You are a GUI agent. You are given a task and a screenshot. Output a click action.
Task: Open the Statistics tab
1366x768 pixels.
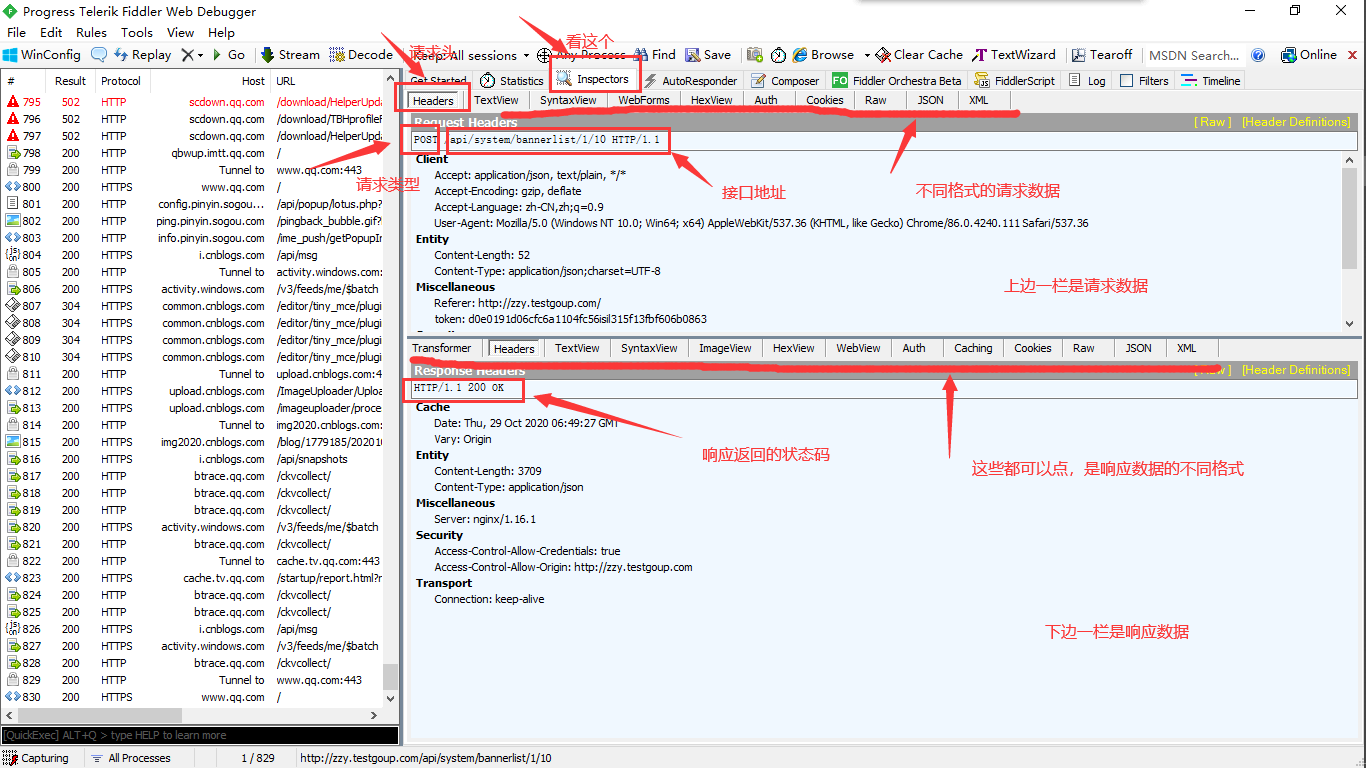pos(511,81)
